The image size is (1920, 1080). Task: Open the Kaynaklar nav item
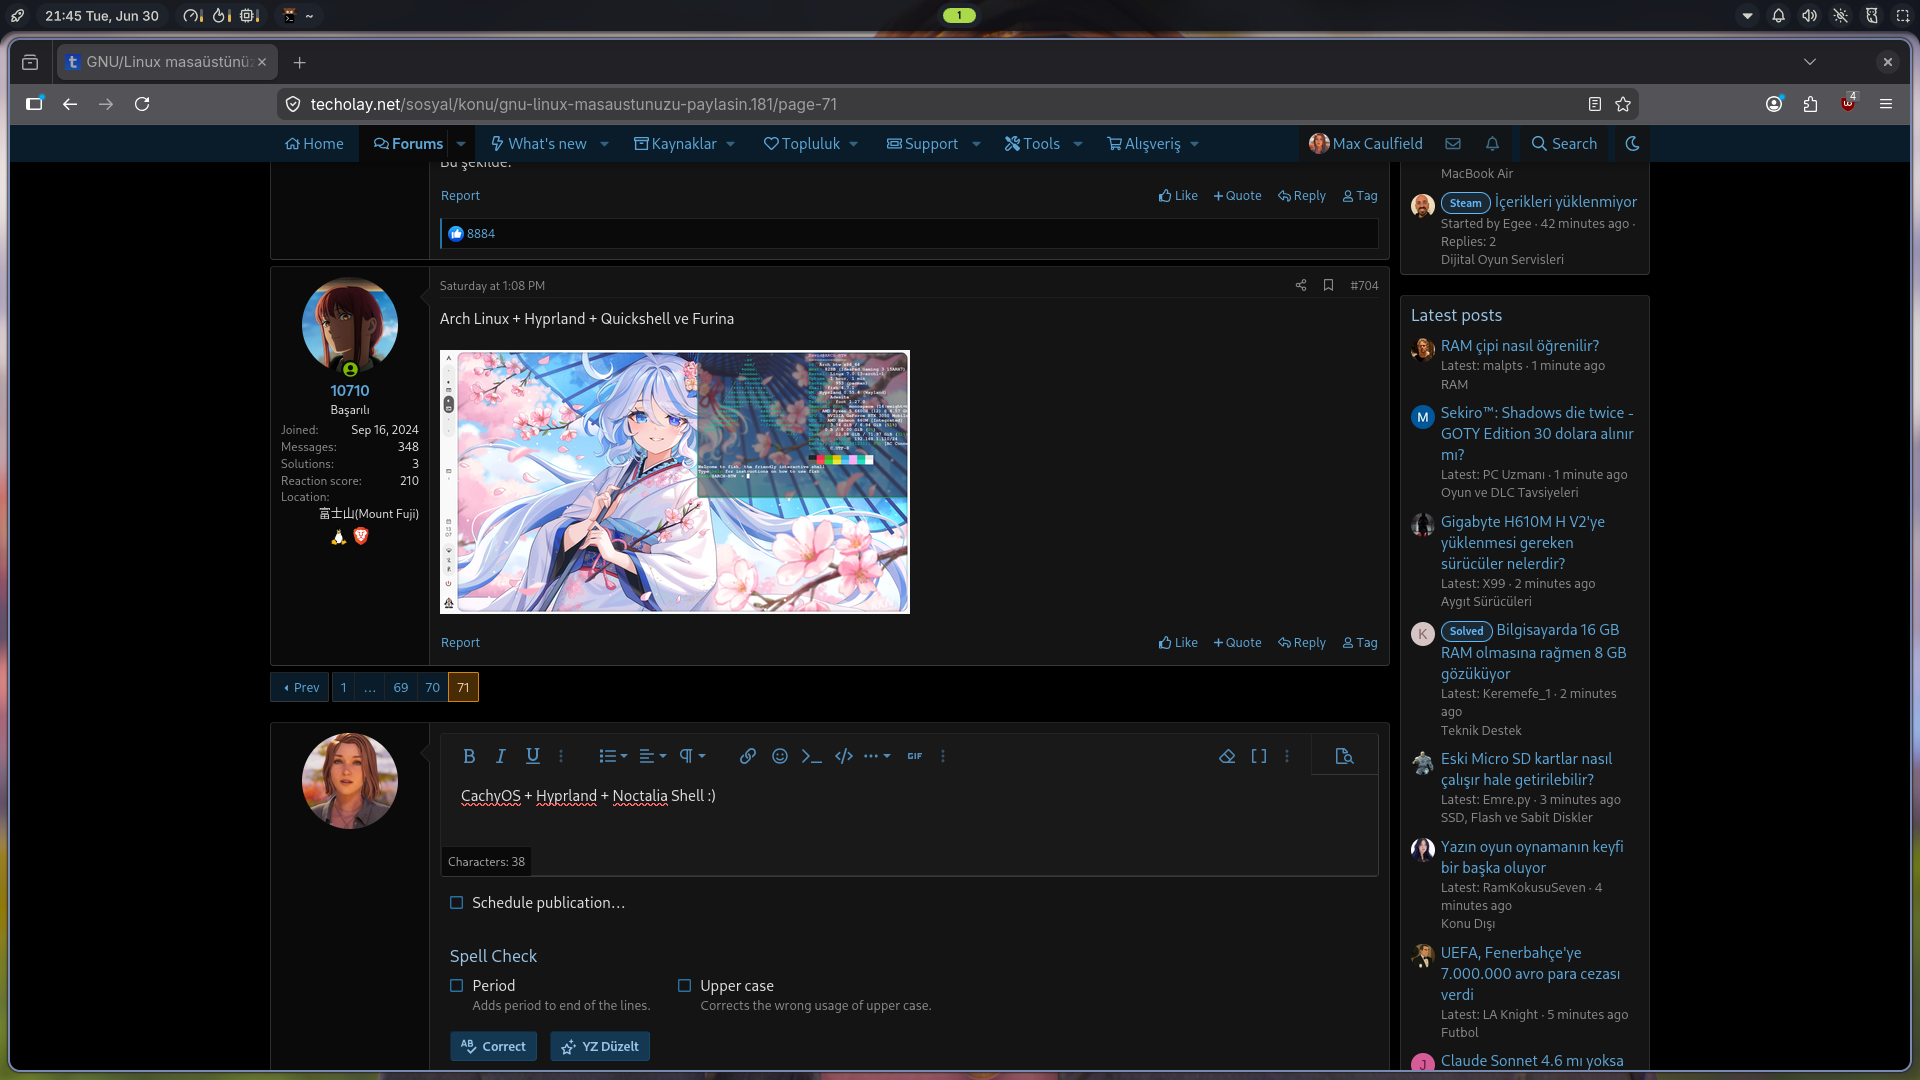[x=676, y=144]
